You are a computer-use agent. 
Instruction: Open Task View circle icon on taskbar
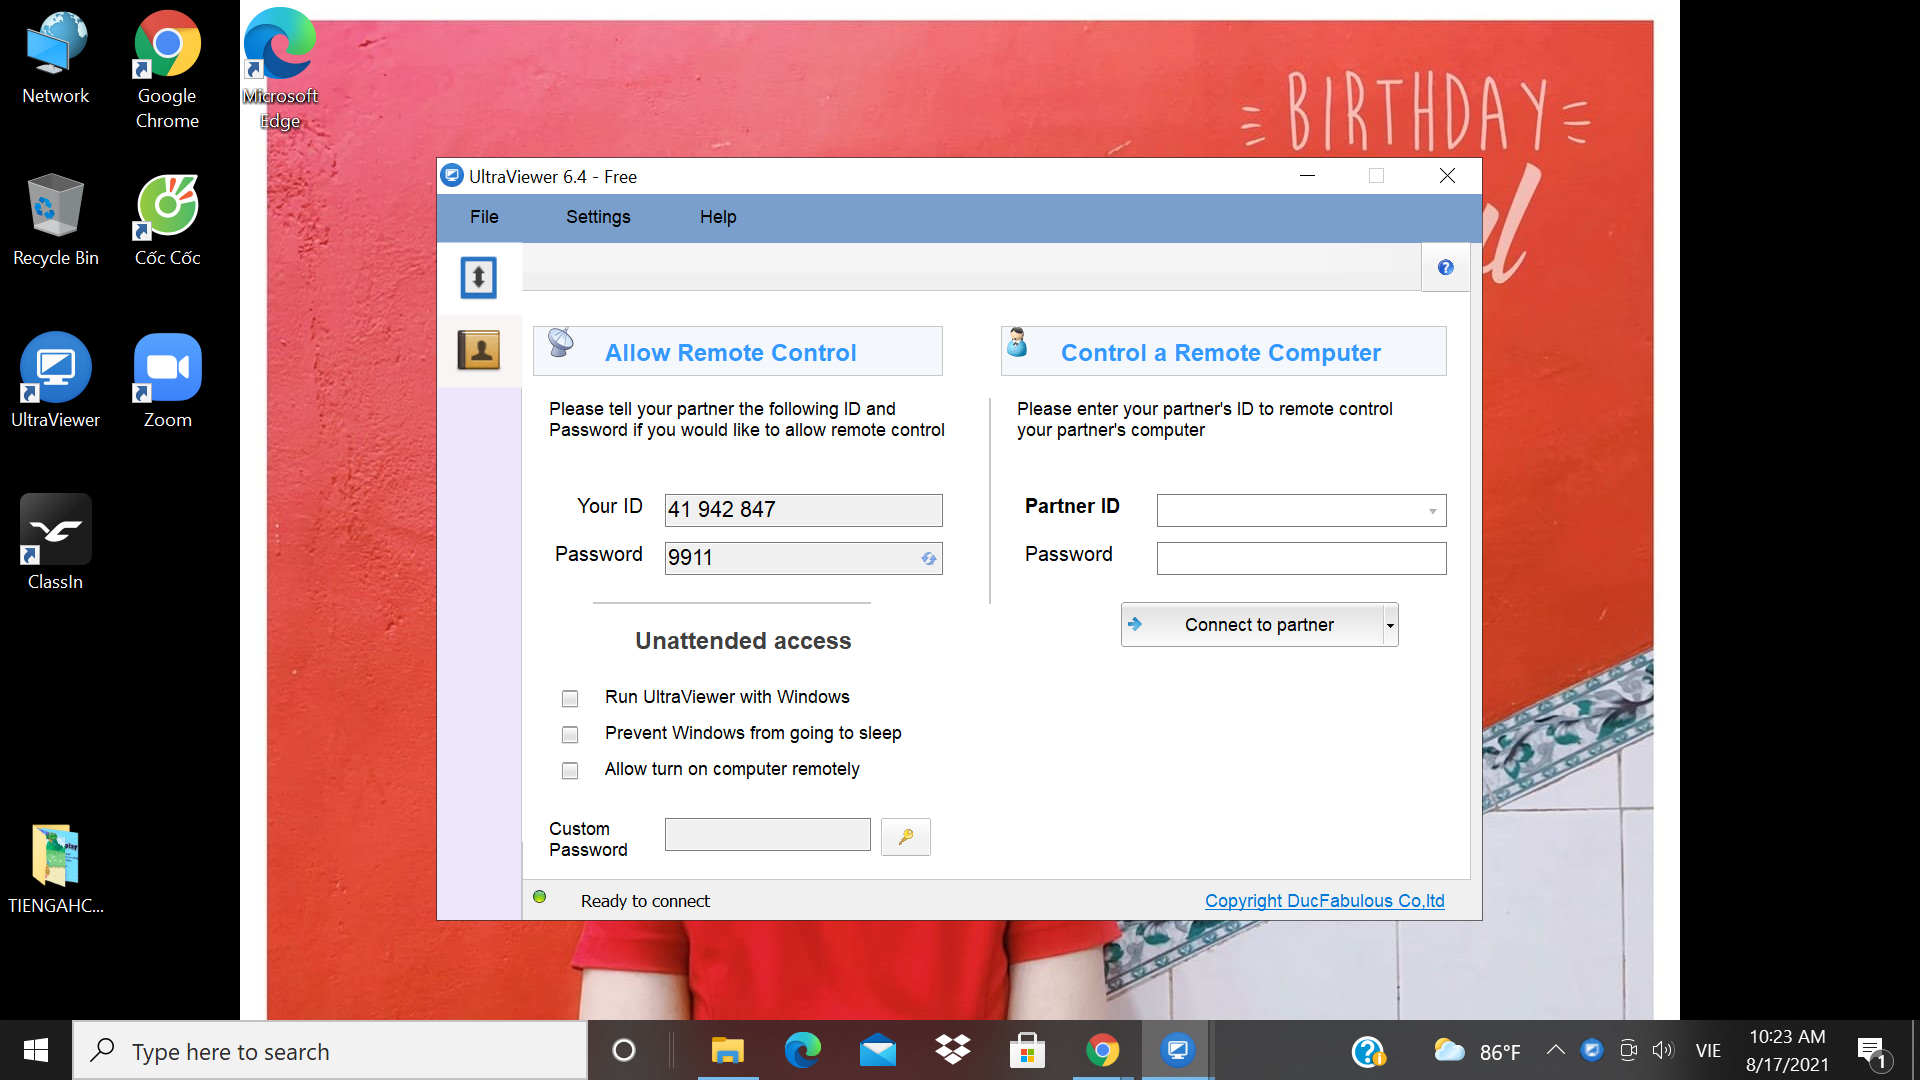(x=624, y=1051)
